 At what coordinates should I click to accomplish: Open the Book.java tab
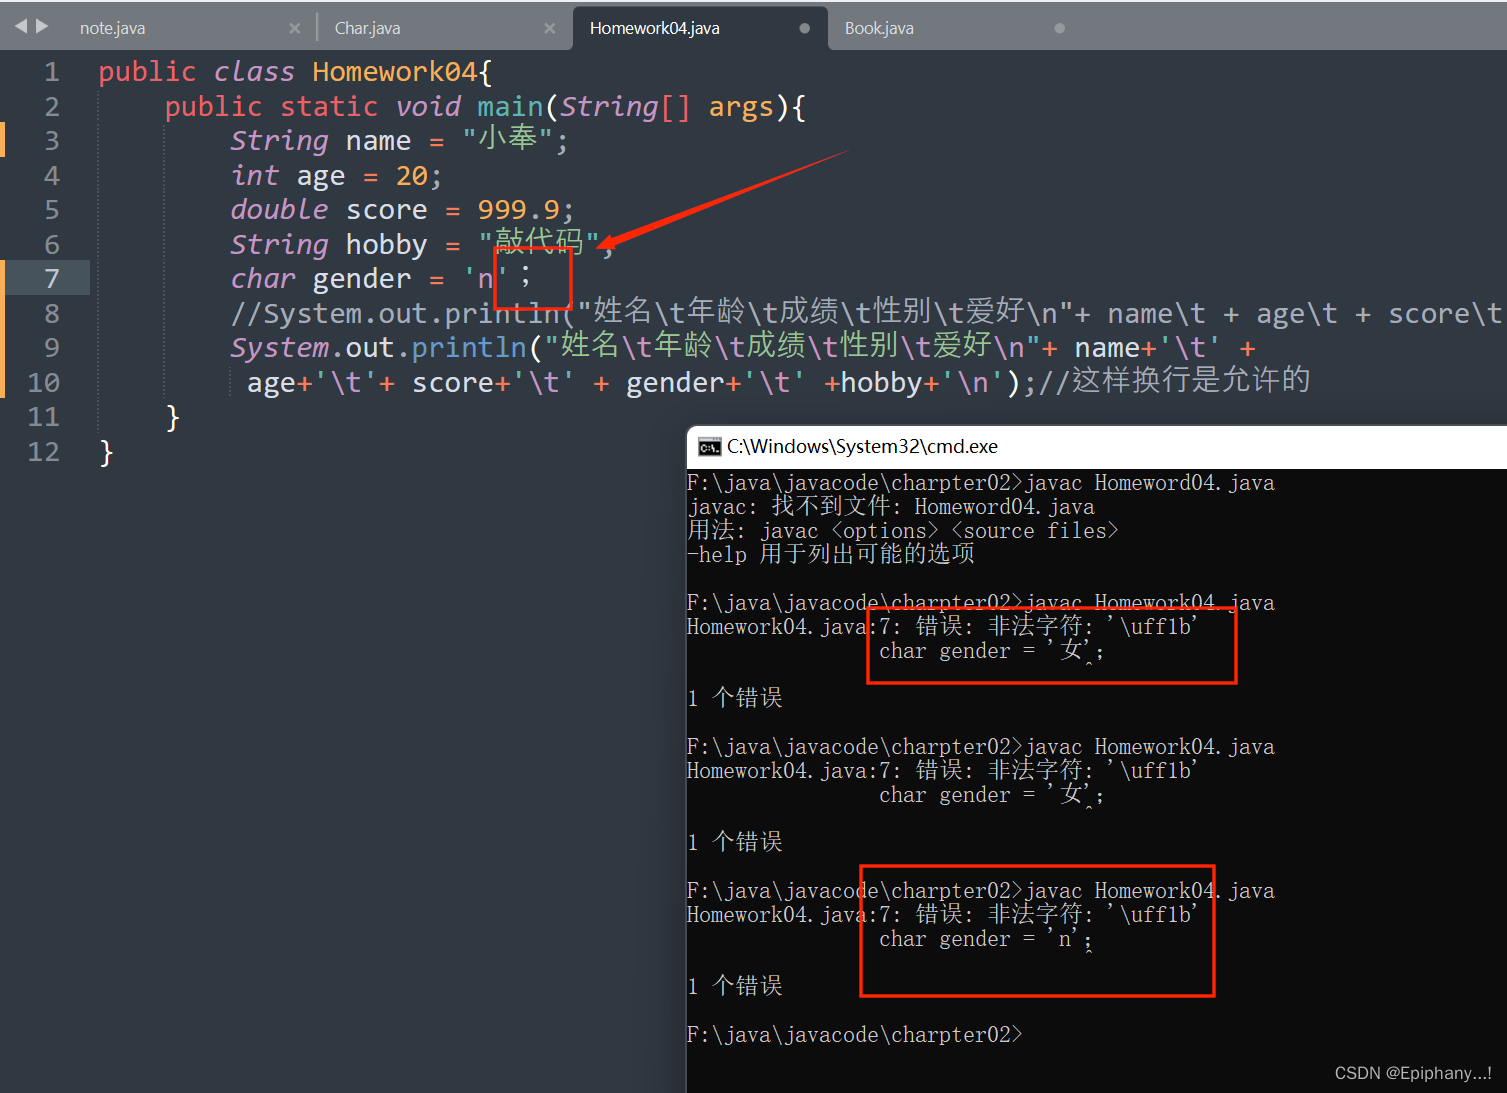[879, 28]
